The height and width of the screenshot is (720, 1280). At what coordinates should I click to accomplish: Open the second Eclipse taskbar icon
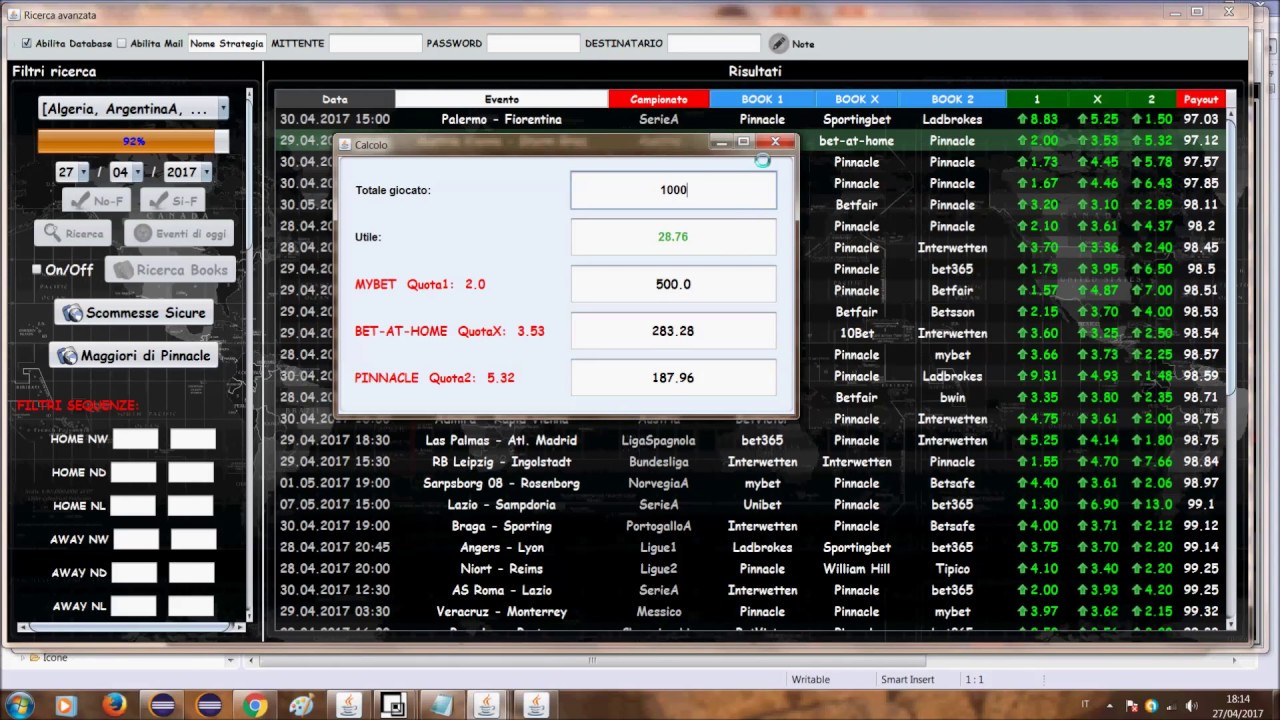[x=208, y=706]
